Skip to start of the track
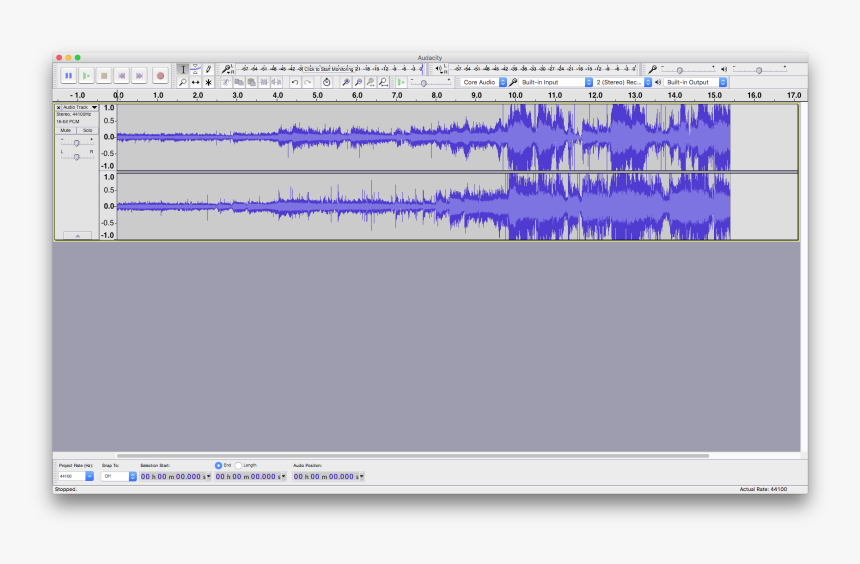Screen dimensions: 860x564 122,76
